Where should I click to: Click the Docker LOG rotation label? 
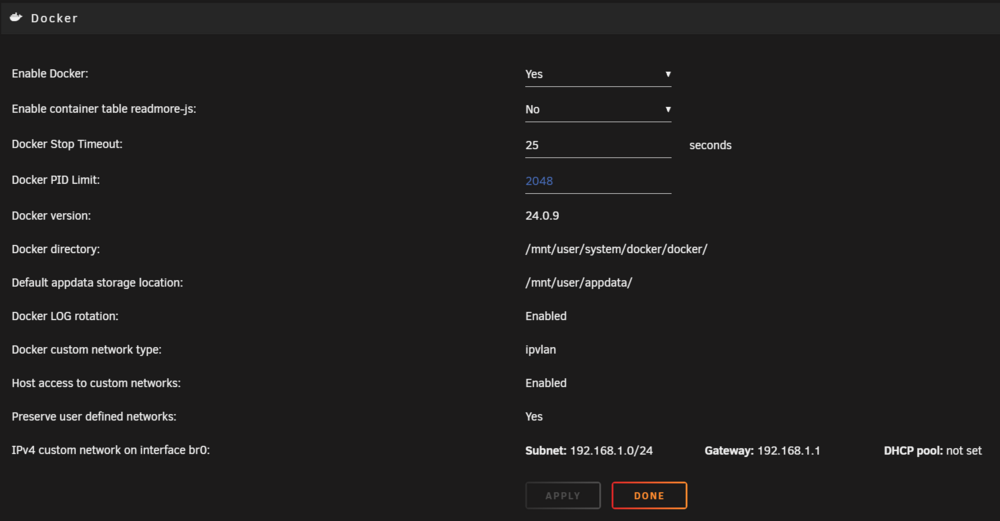[x=65, y=316]
